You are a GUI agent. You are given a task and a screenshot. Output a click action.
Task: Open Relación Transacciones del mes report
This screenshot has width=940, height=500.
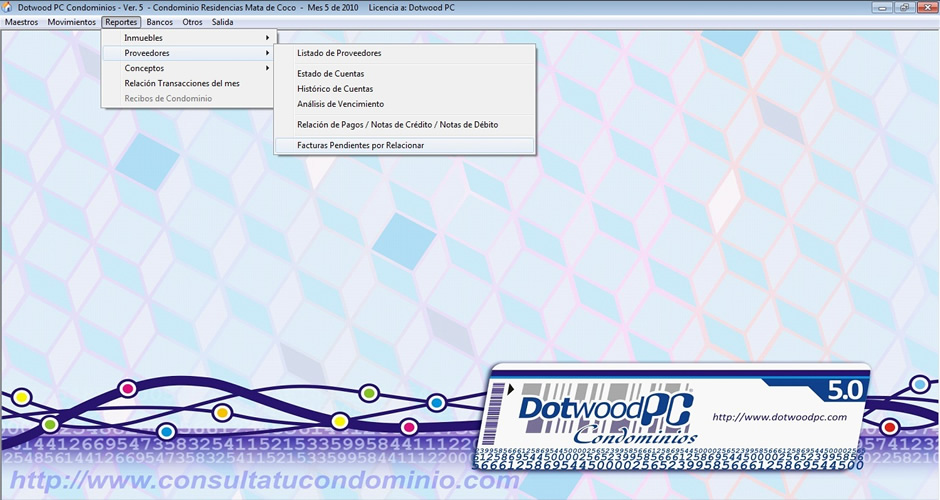pyautogui.click(x=189, y=83)
